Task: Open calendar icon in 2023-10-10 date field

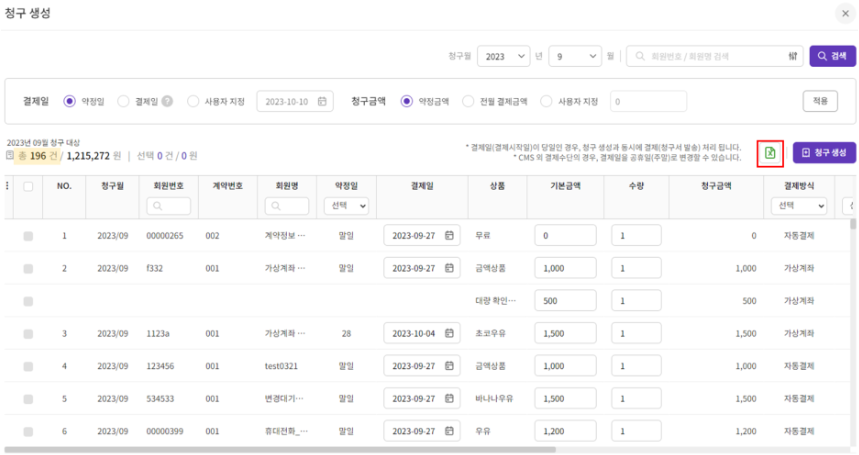Action: coord(322,101)
